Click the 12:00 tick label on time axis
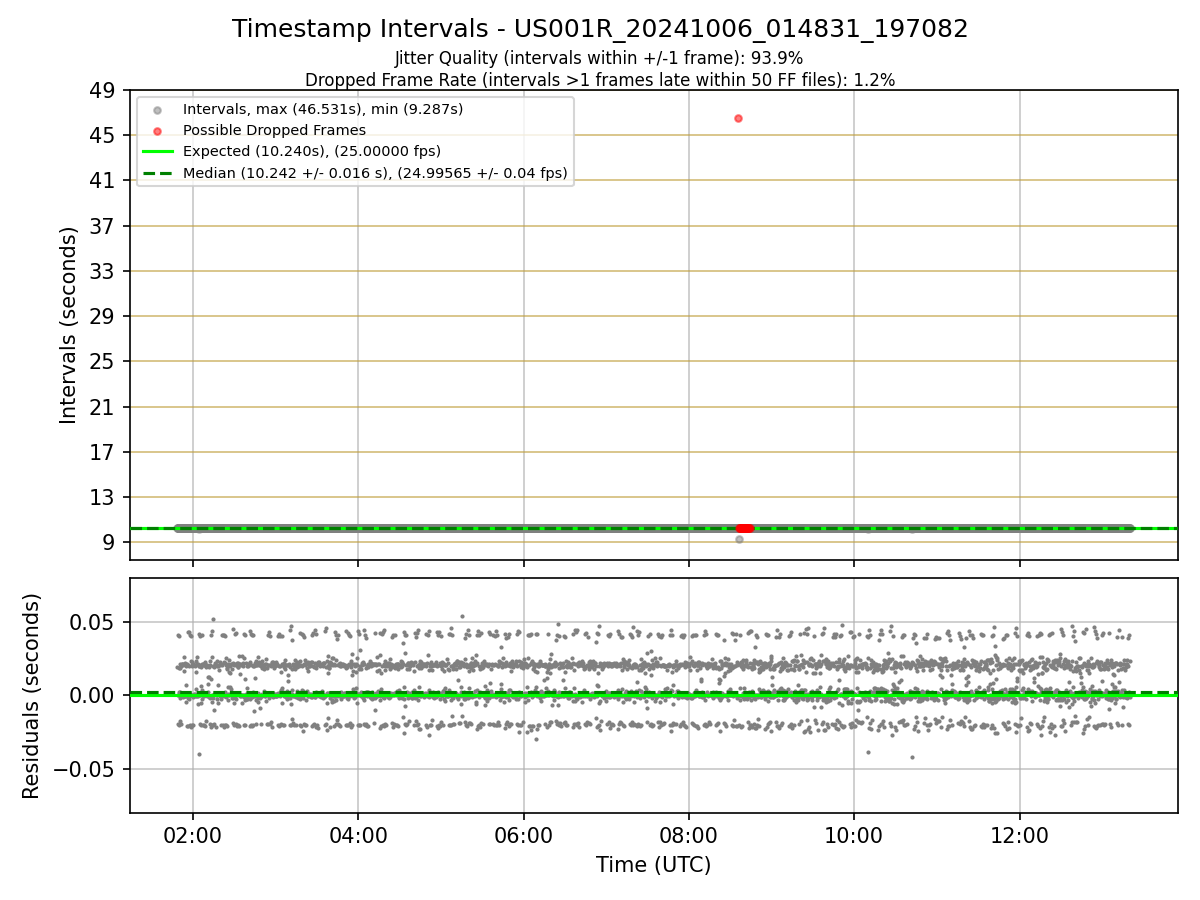This screenshot has width=1200, height=900. pyautogui.click(x=1019, y=833)
